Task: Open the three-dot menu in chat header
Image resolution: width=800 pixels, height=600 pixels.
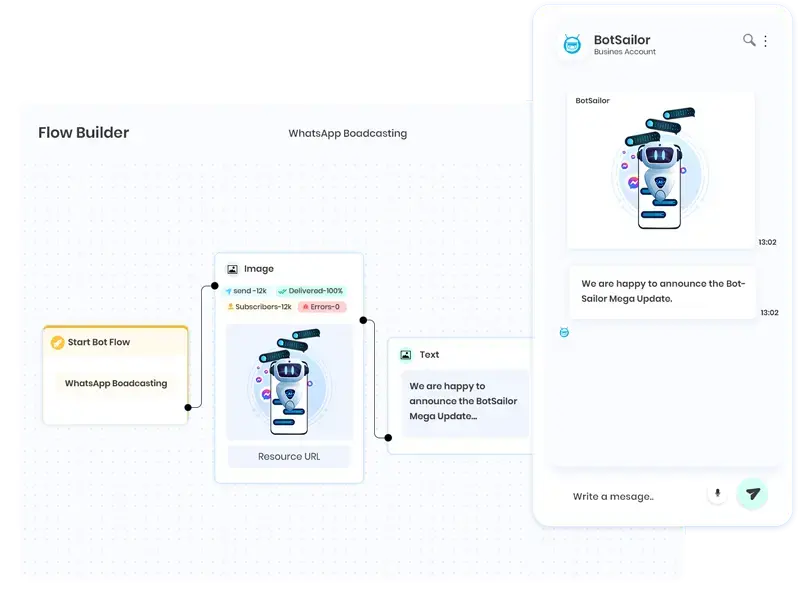Action: (x=765, y=41)
